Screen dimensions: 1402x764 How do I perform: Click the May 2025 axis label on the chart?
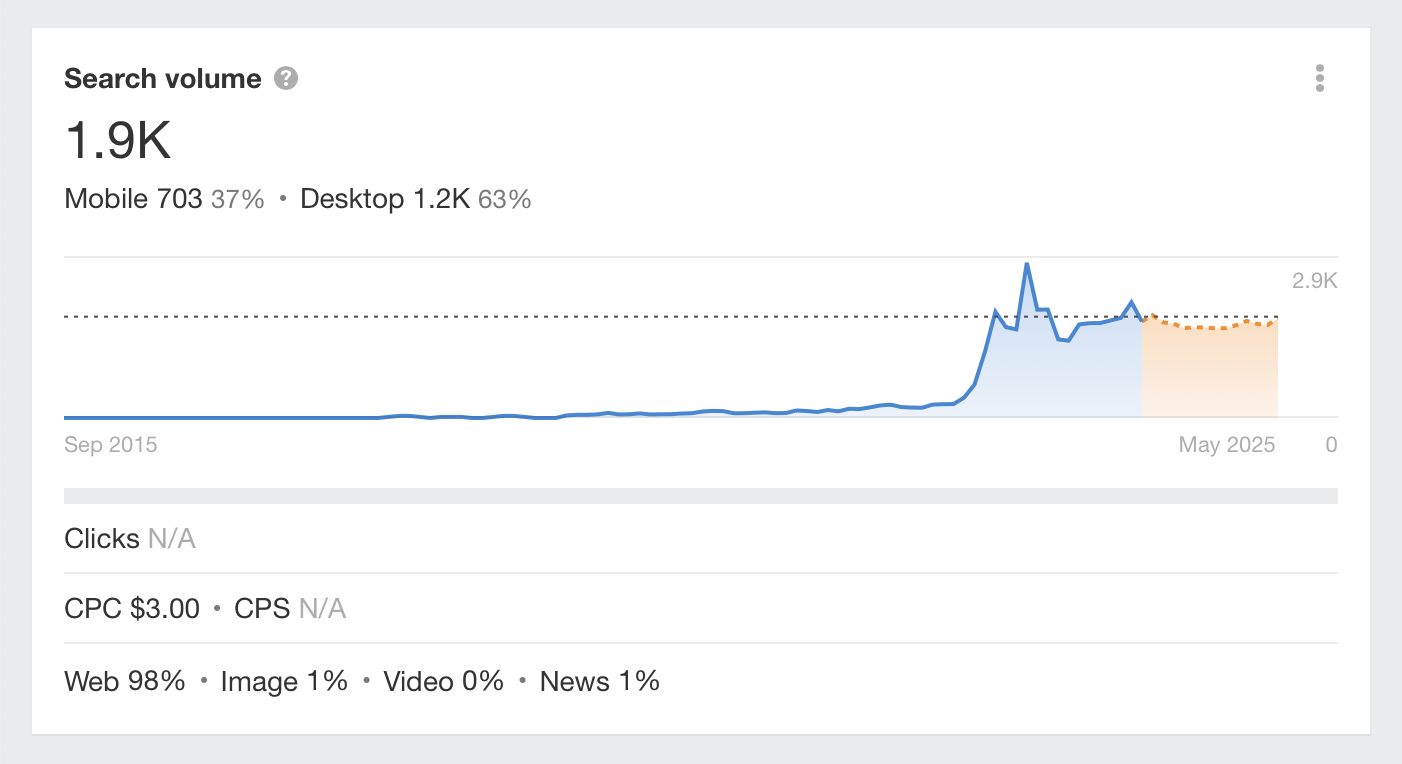pyautogui.click(x=1226, y=444)
